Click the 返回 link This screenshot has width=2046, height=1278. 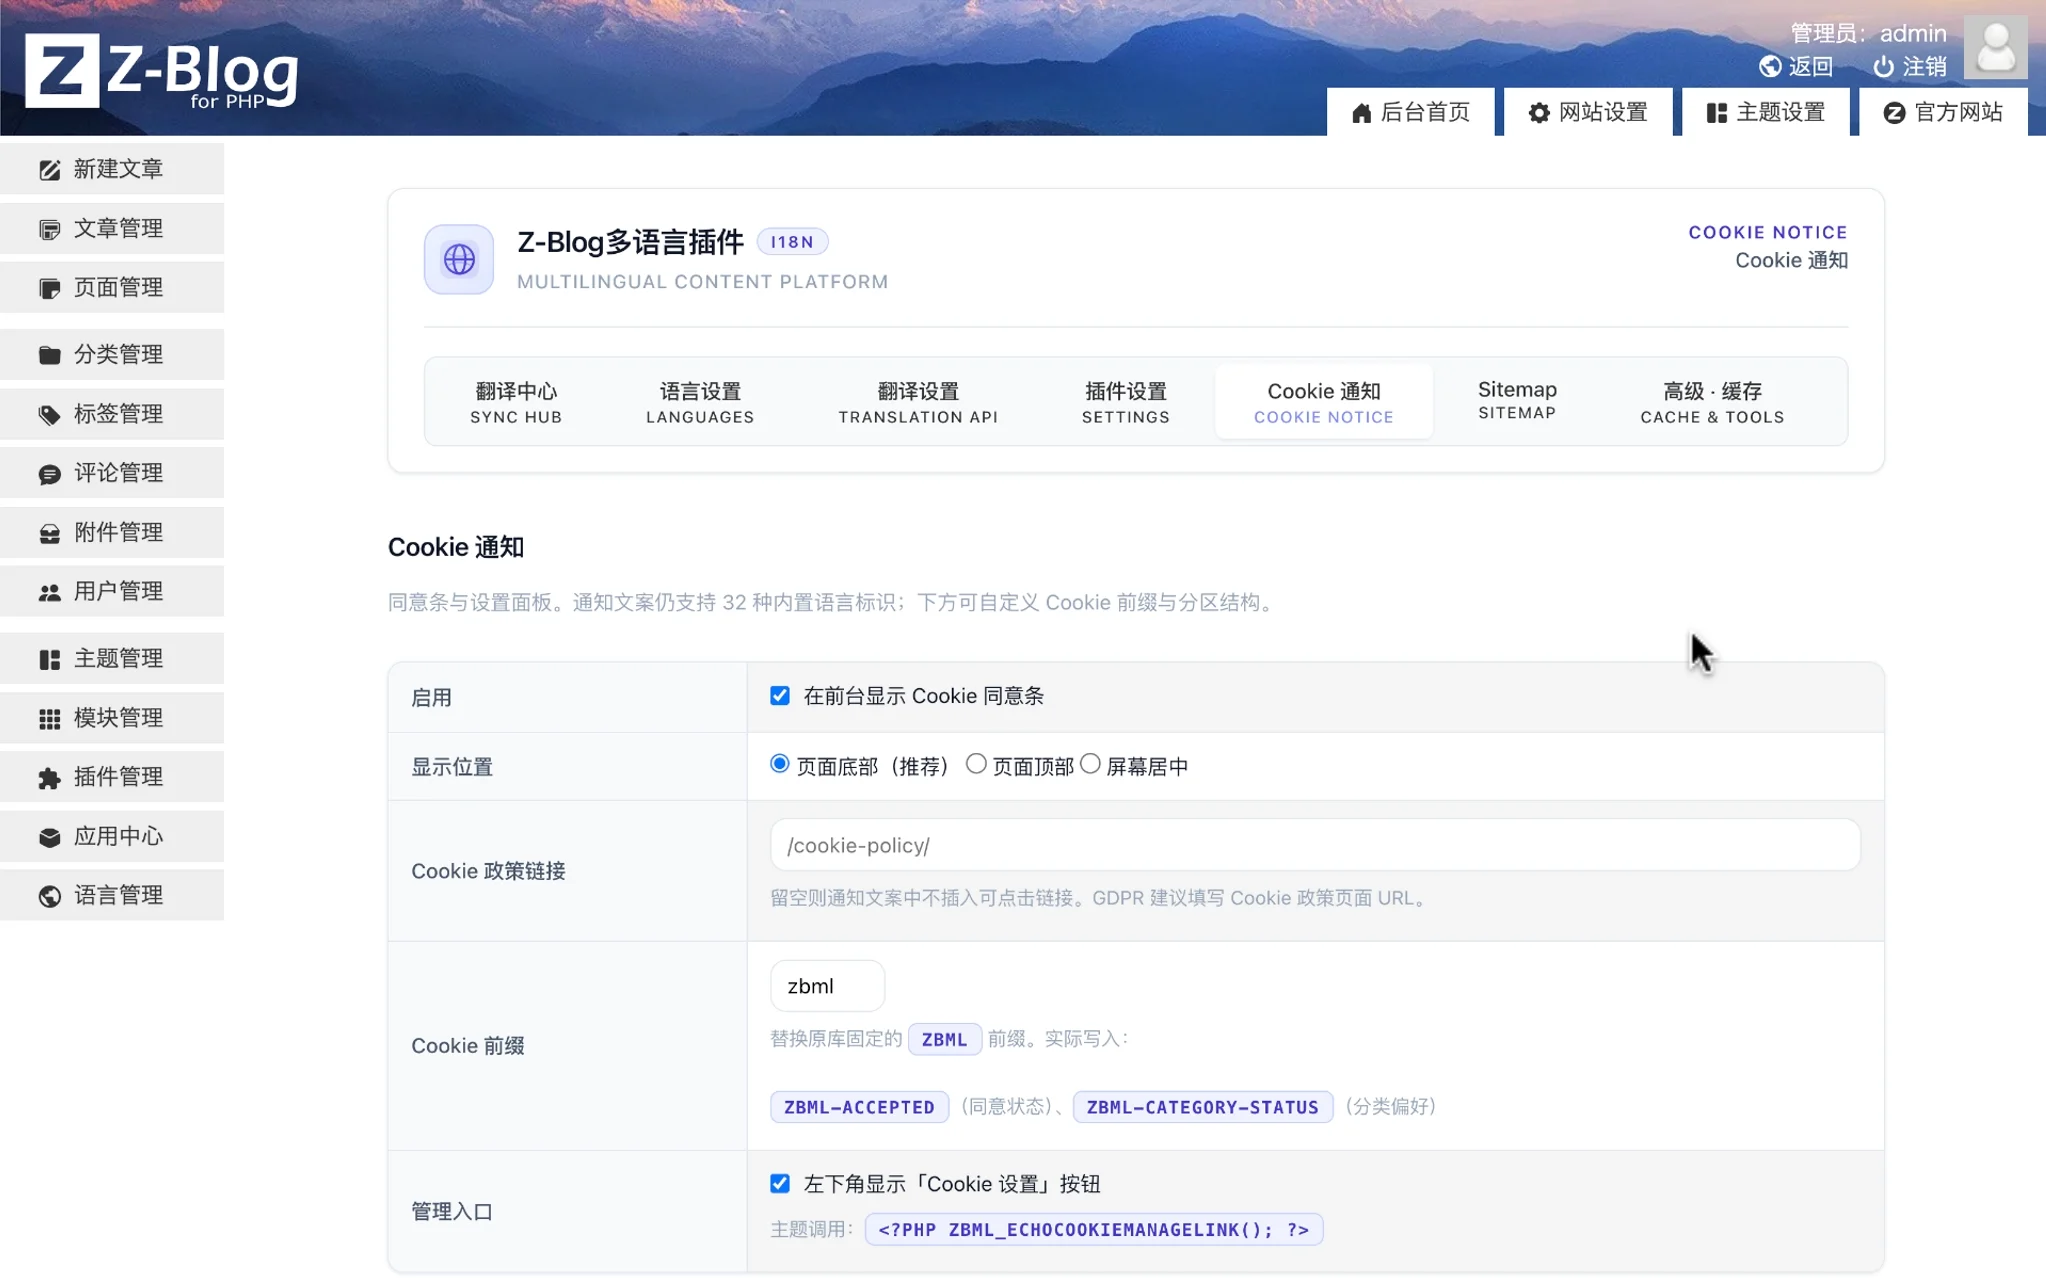pos(1796,66)
